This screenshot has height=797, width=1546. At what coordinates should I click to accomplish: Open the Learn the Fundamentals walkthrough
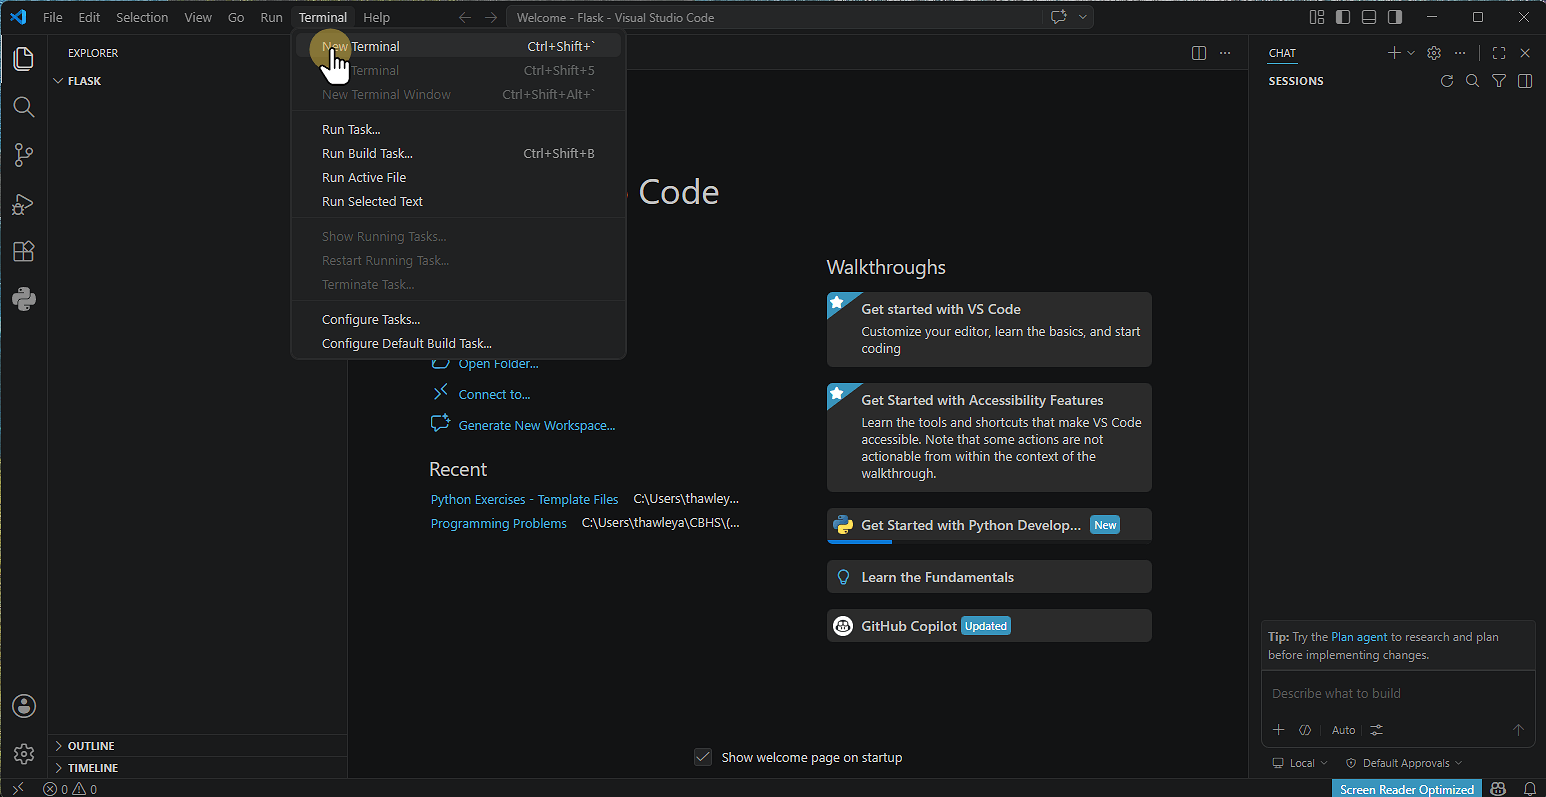coord(989,577)
